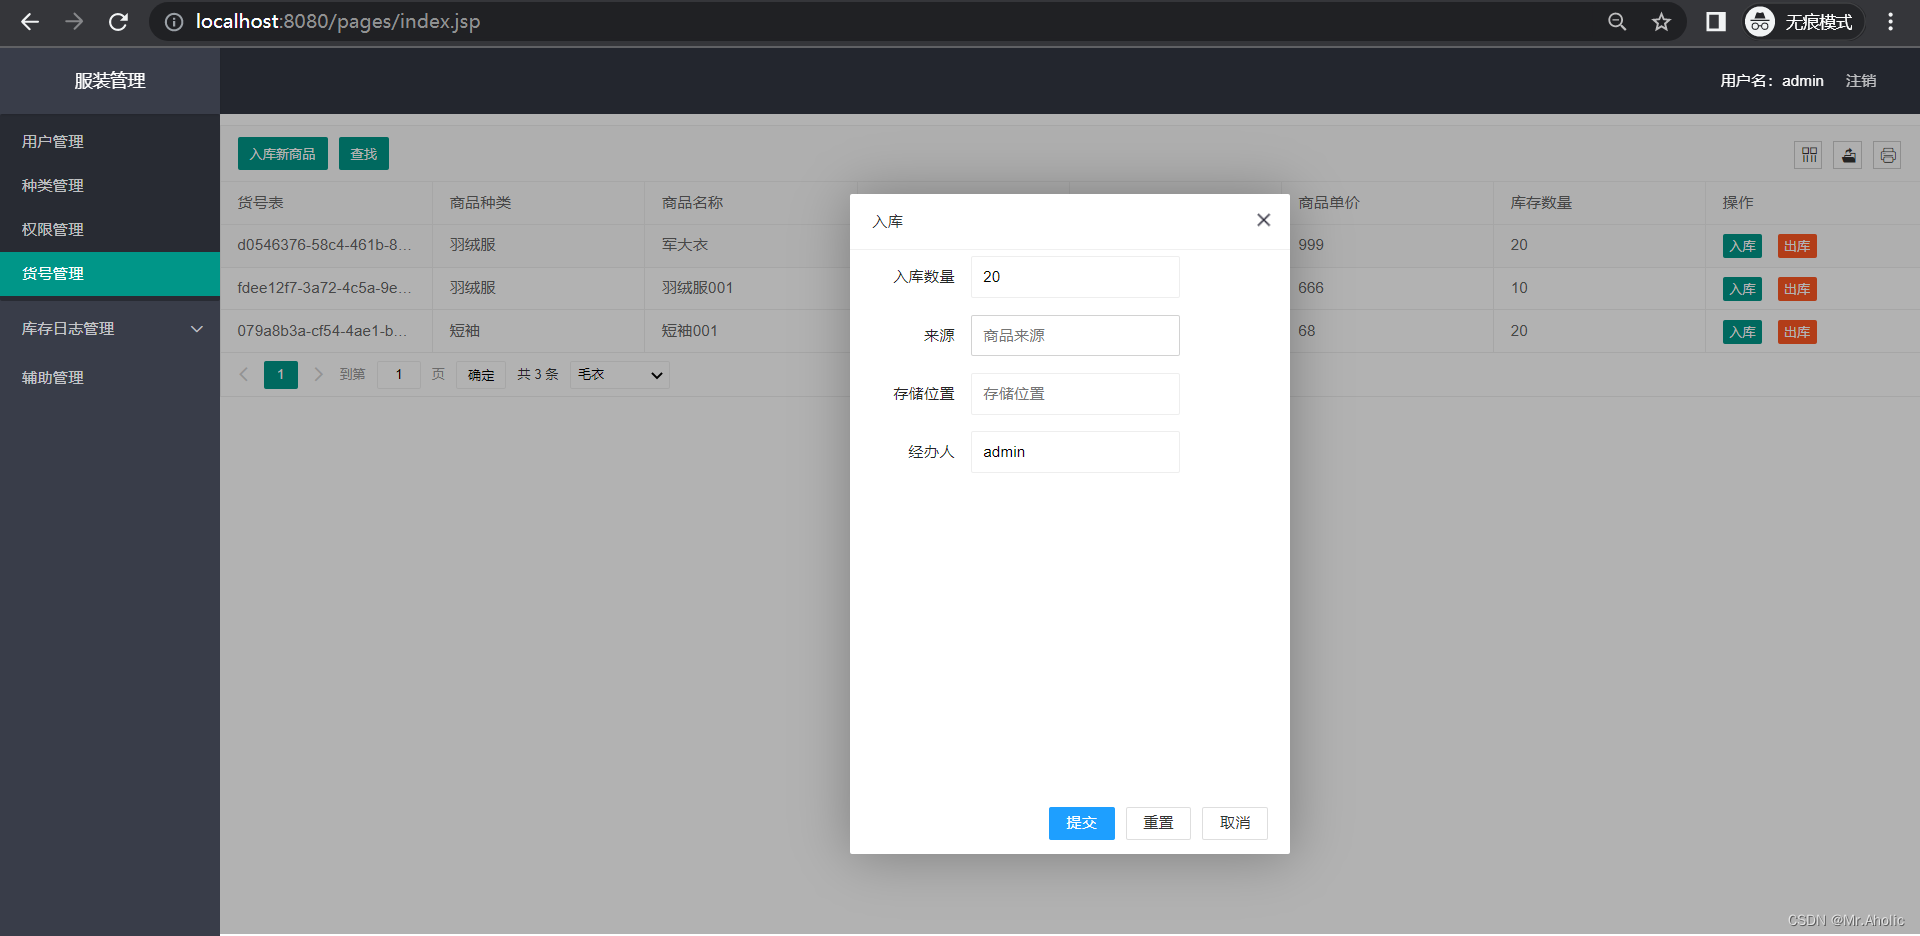Close the 入库 dialog with X
This screenshot has height=936, width=1920.
(x=1264, y=220)
